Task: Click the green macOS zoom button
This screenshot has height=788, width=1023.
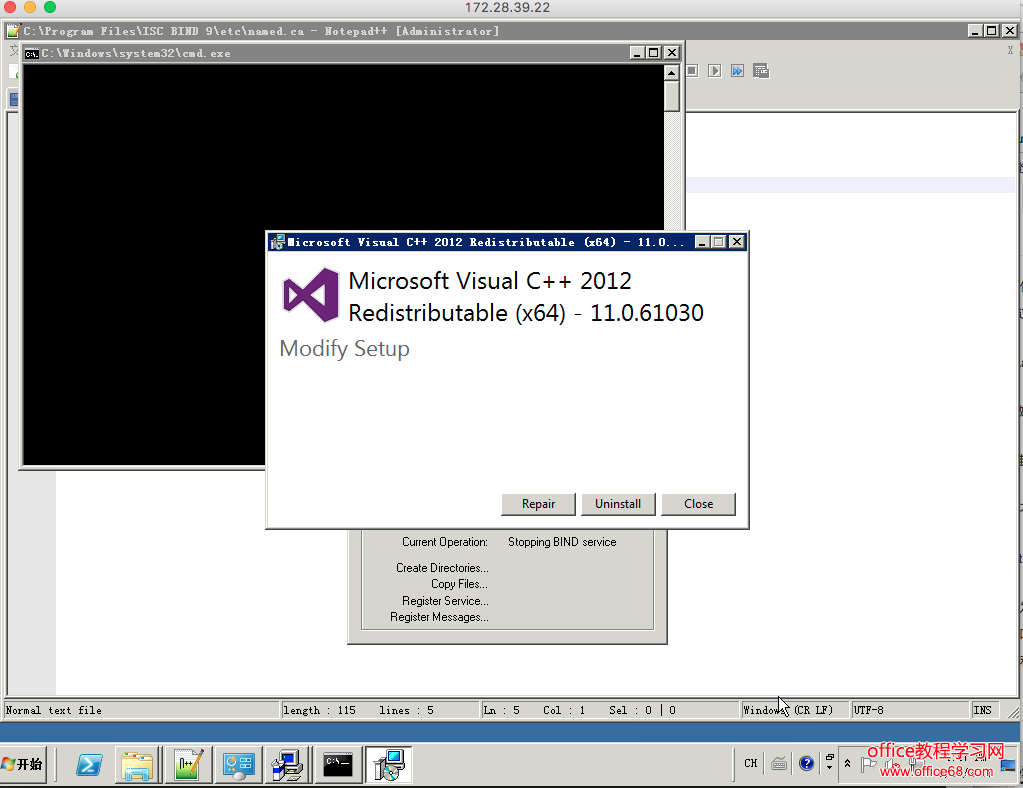Action: pyautogui.click(x=50, y=7)
